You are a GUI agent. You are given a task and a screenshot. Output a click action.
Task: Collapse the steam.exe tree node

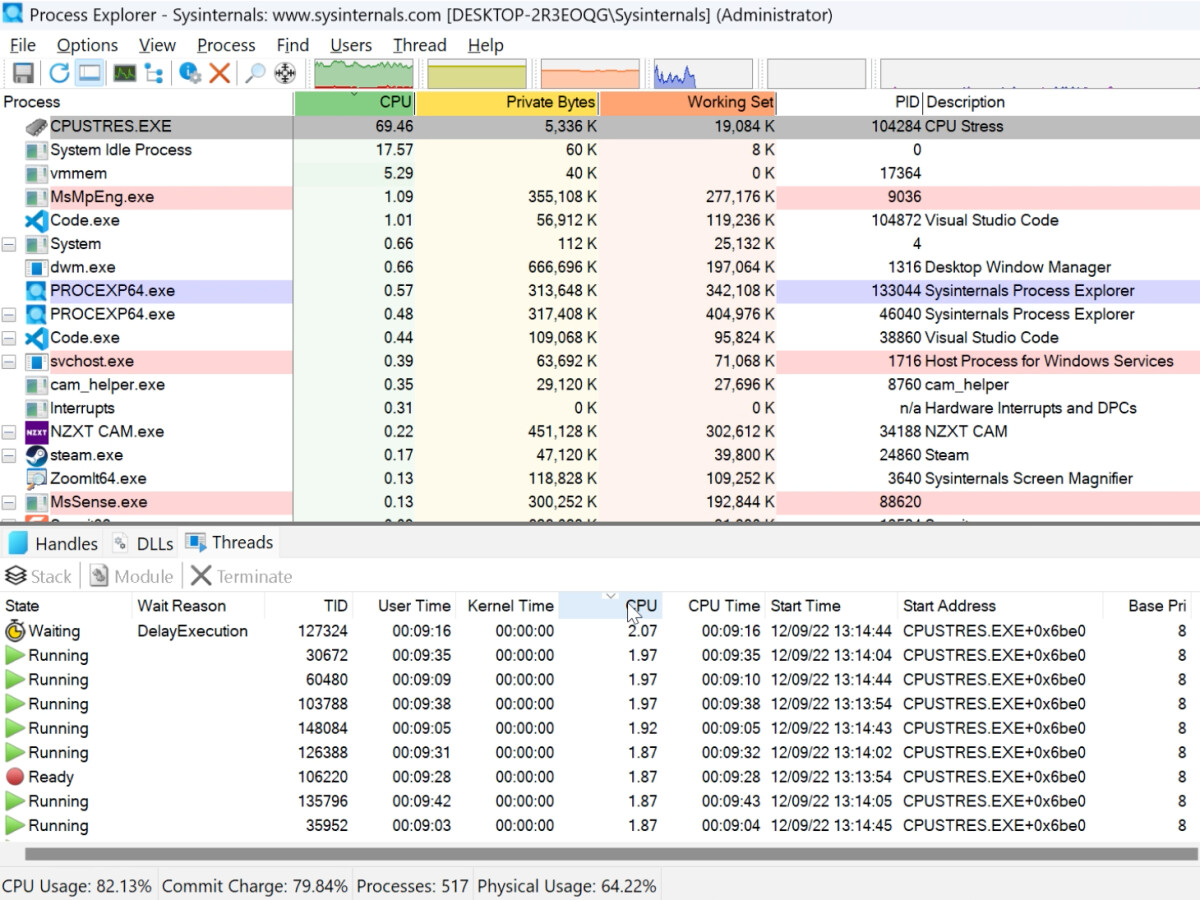tap(10, 455)
